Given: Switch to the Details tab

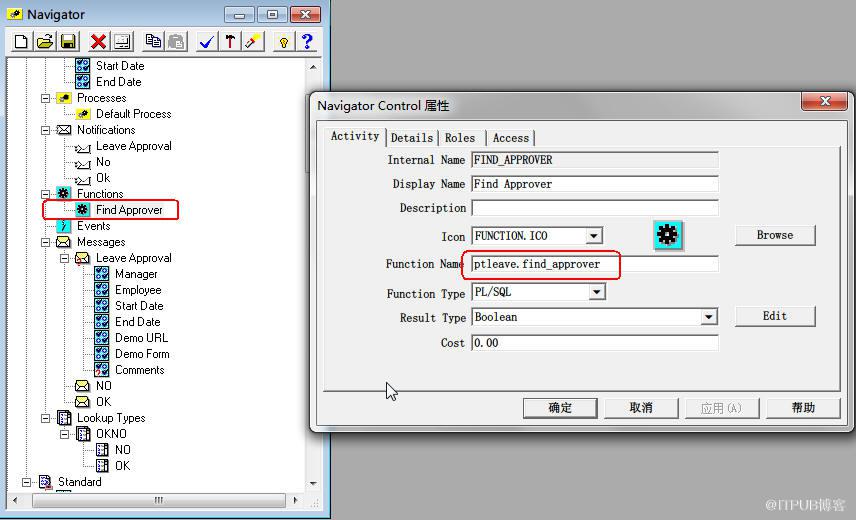Looking at the screenshot, I should tap(412, 138).
